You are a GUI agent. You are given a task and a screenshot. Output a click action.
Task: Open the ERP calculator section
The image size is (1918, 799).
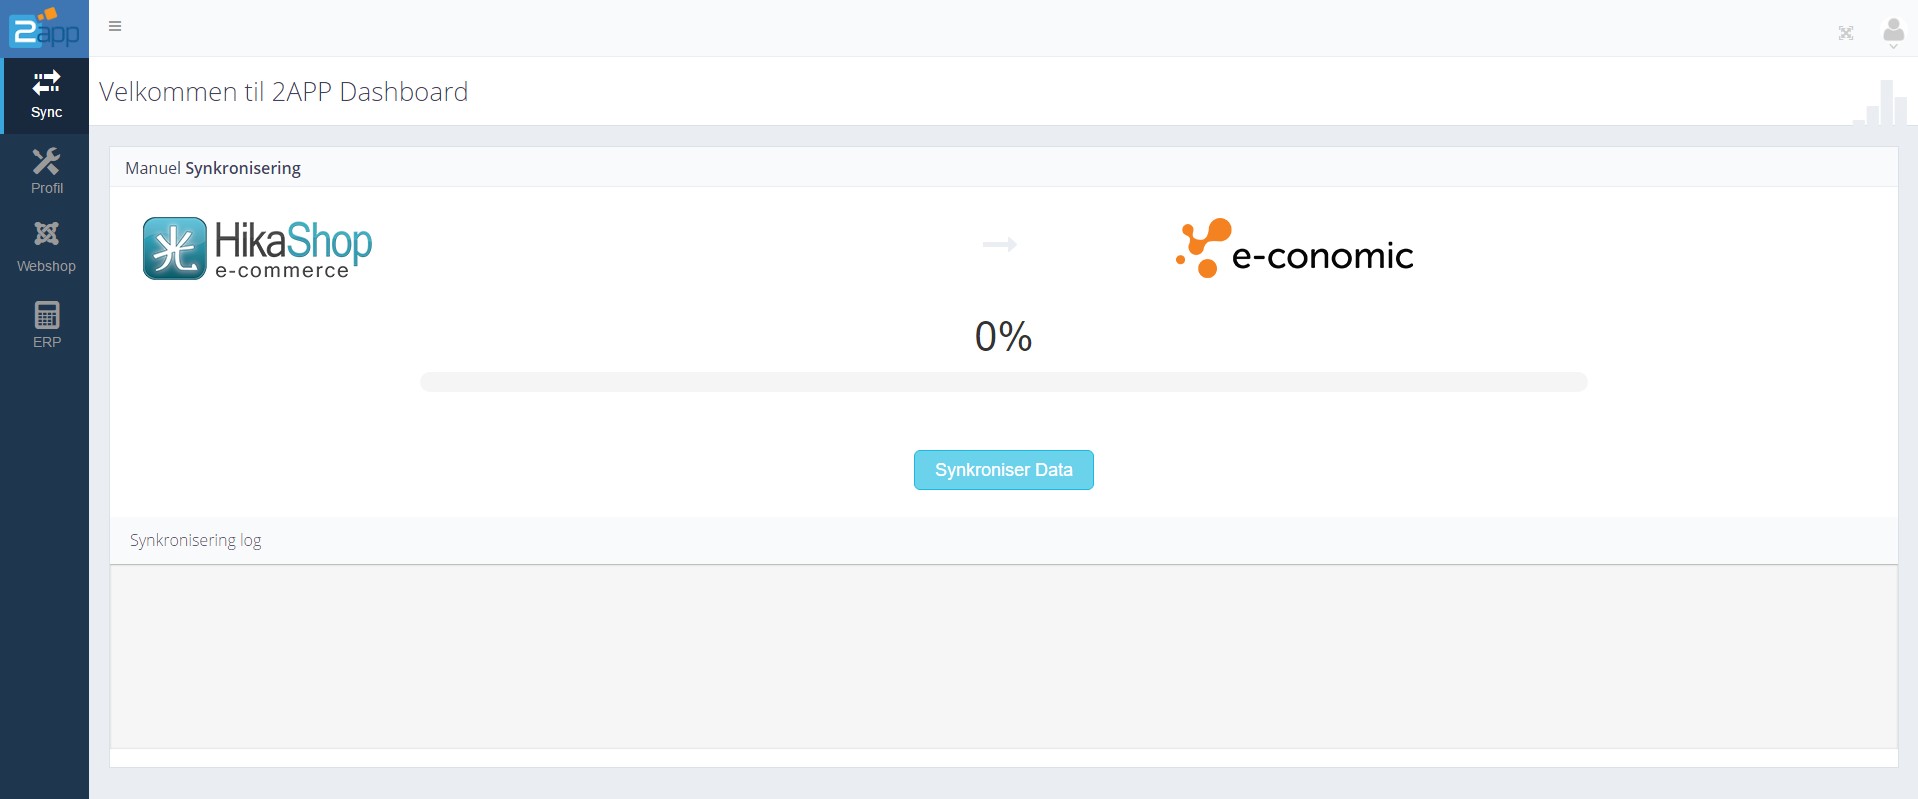coord(46,325)
